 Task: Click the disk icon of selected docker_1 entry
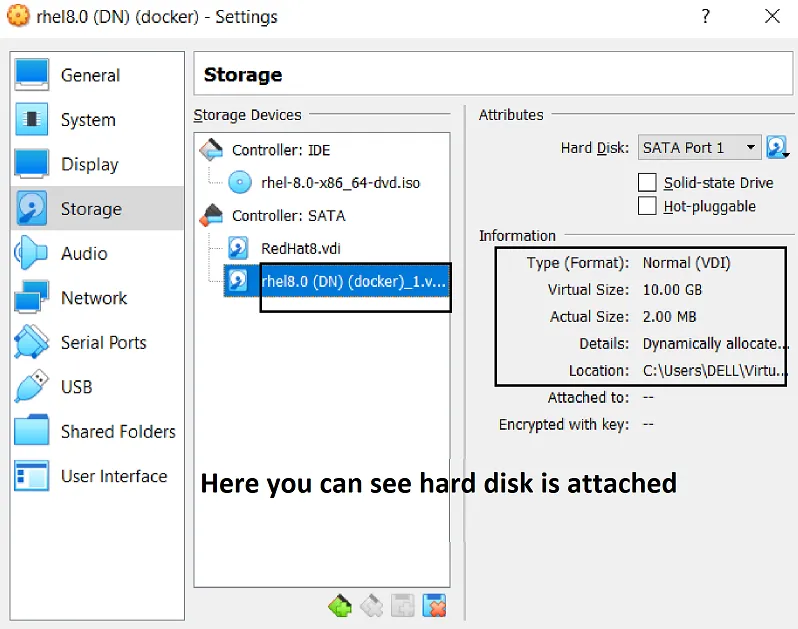[x=238, y=281]
